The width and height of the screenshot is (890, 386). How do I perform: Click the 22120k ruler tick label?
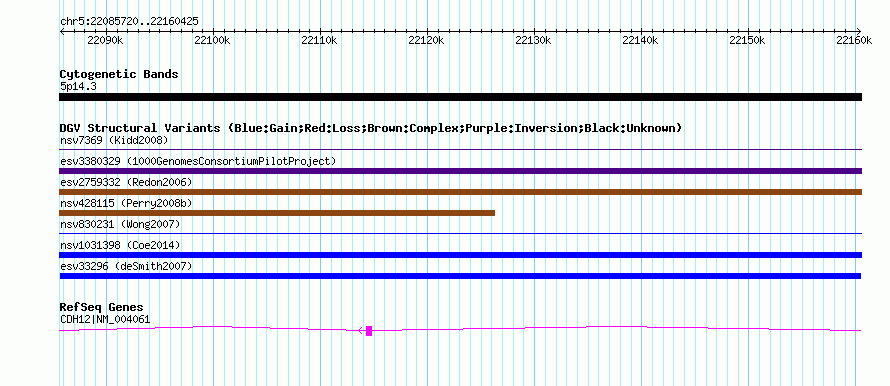426,40
